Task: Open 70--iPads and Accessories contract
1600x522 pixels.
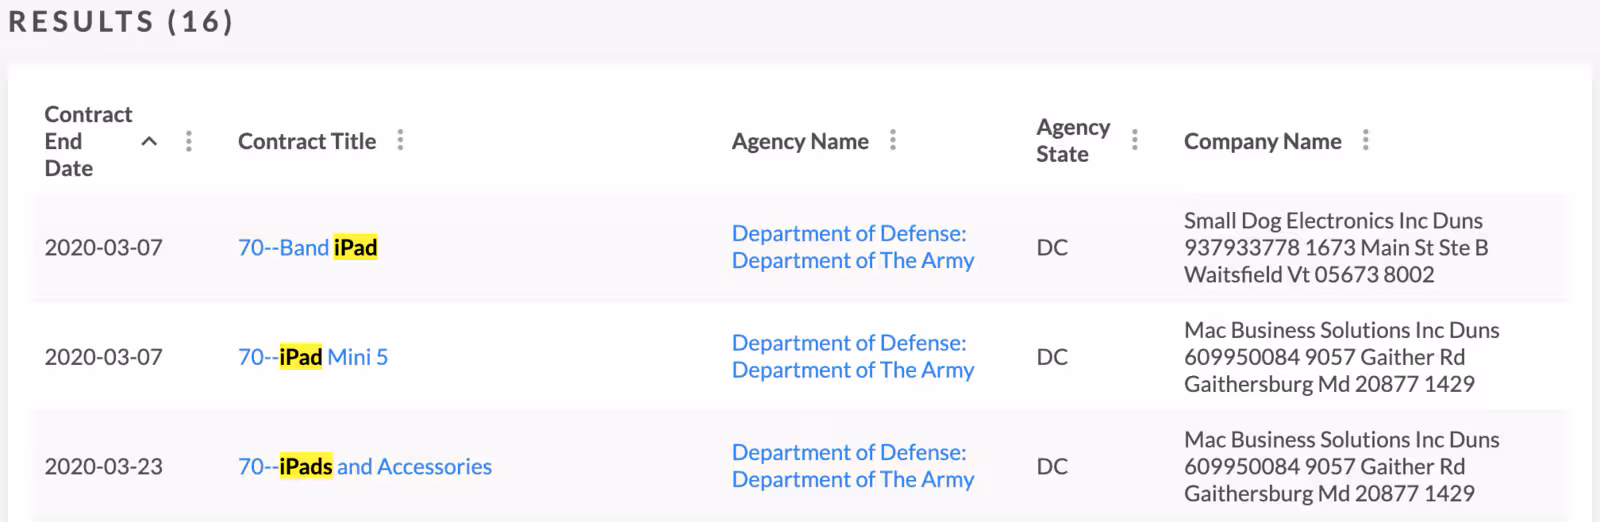Action: (x=365, y=466)
